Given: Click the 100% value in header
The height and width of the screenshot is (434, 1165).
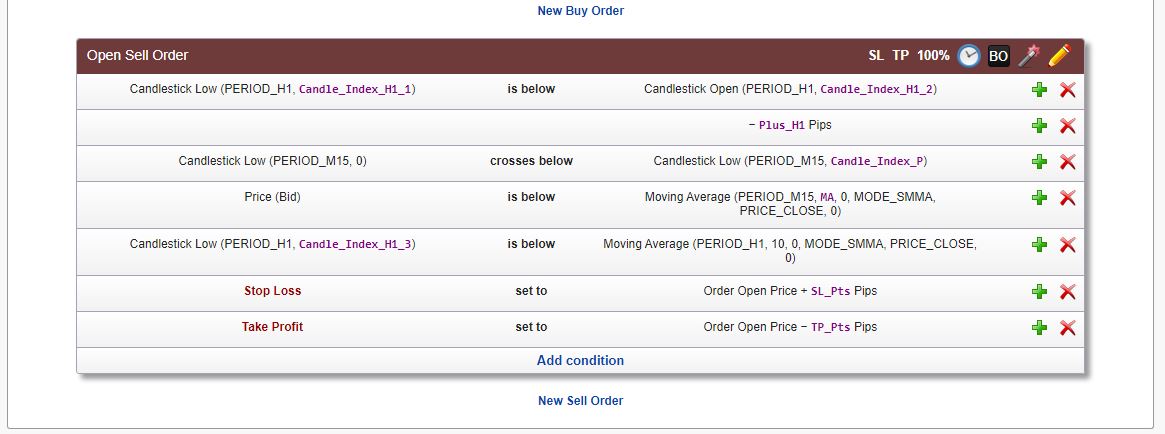Looking at the screenshot, I should (x=933, y=56).
